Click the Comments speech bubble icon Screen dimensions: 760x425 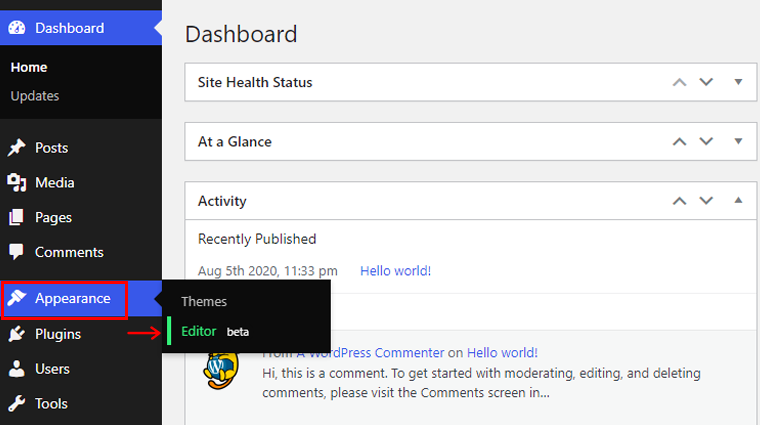click(17, 253)
